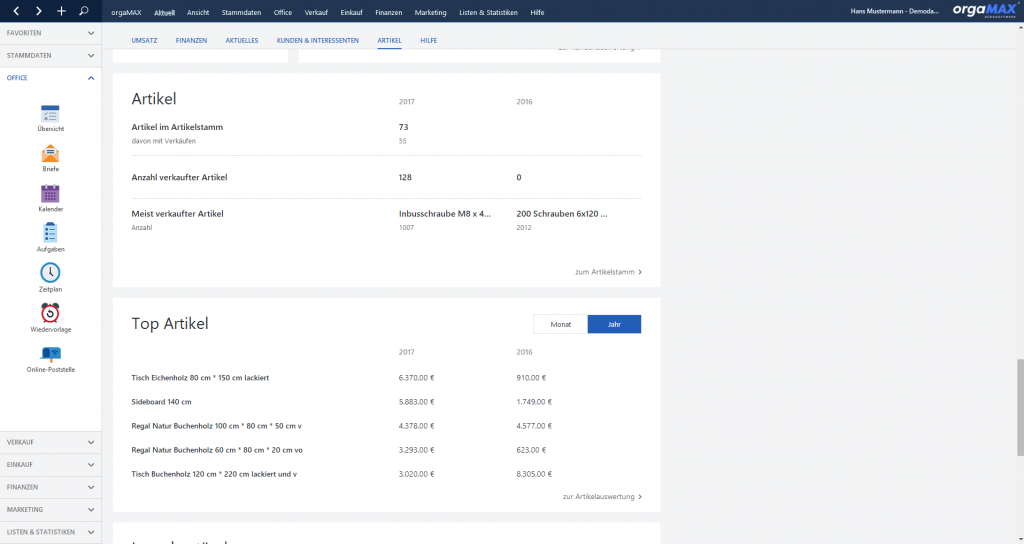The width and height of the screenshot is (1024, 544).
Task: Switch to the Umsatz tab
Action: [144, 40]
